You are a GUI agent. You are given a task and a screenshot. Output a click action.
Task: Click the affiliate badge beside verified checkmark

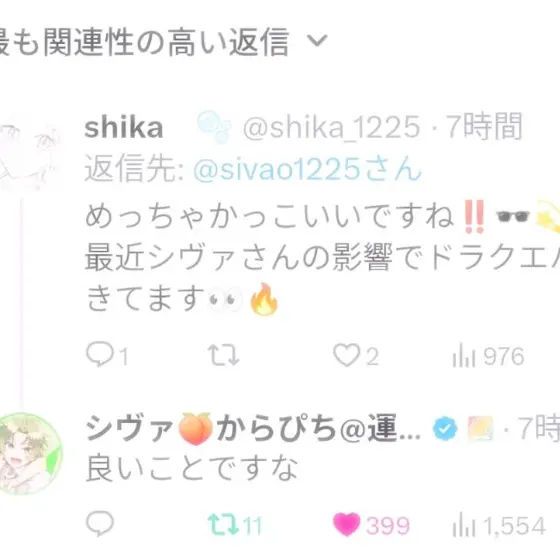point(481,429)
